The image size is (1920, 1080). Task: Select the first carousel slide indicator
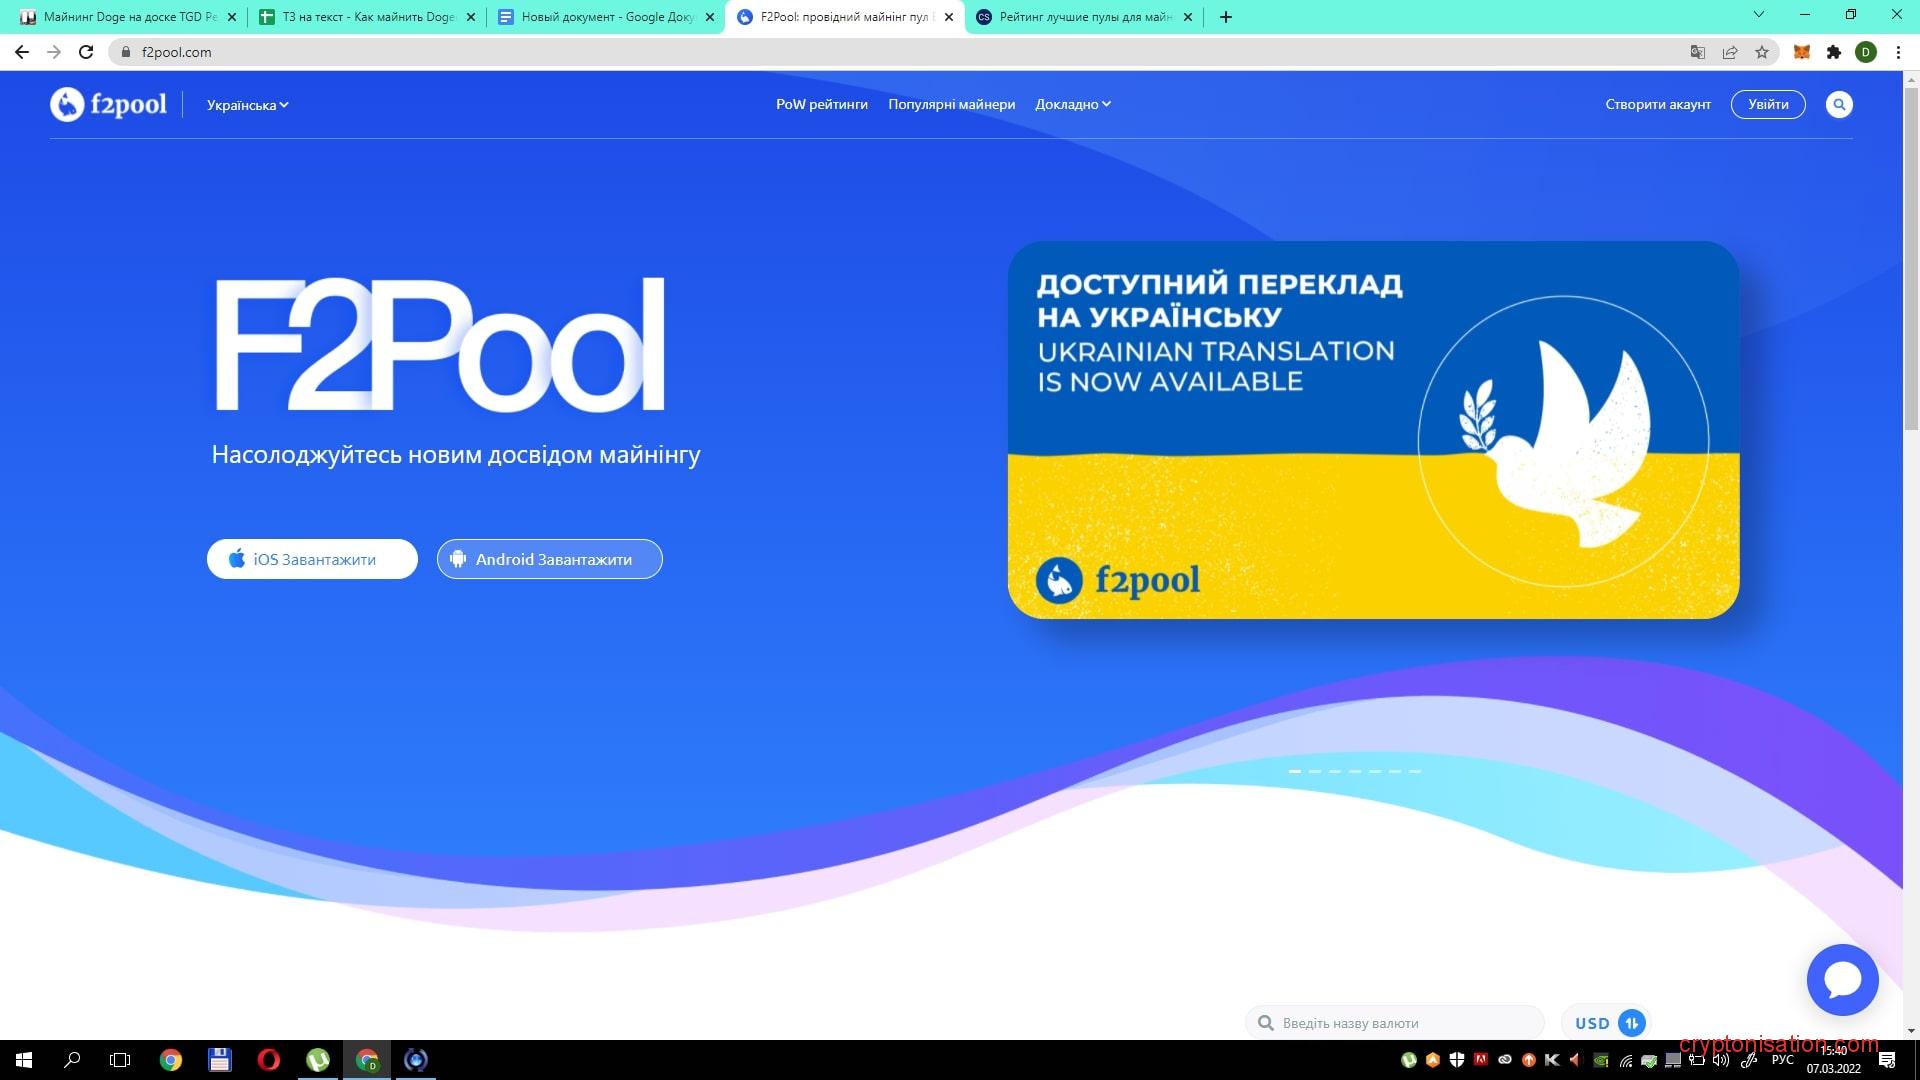(1295, 771)
